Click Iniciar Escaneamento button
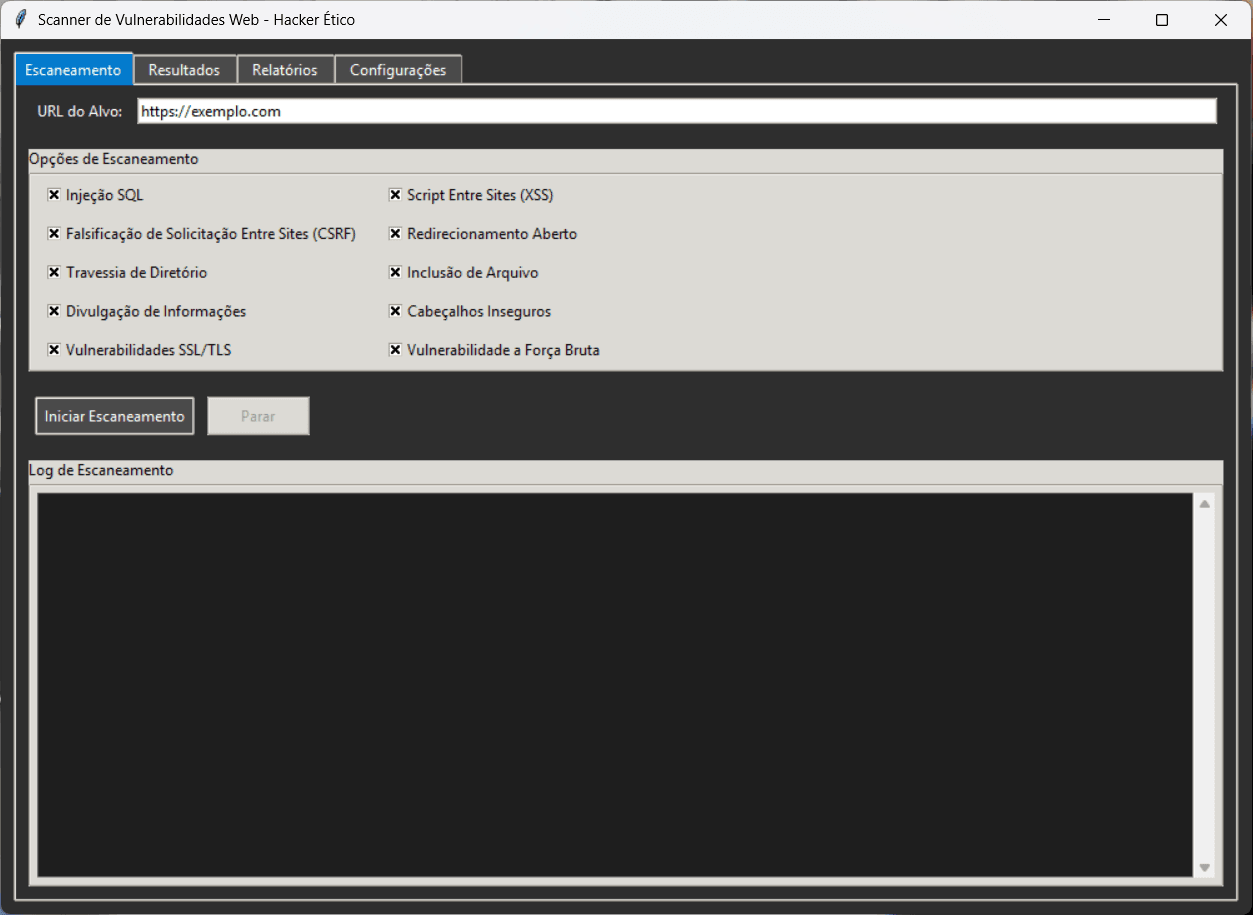Image resolution: width=1253 pixels, height=915 pixels. (x=115, y=416)
